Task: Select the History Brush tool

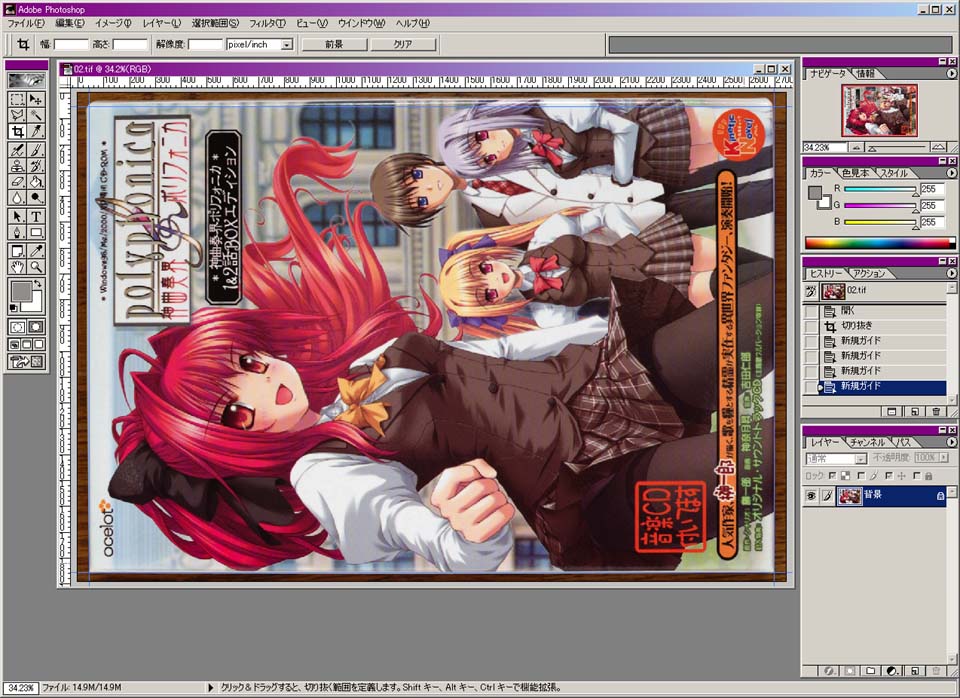Action: [x=36, y=166]
